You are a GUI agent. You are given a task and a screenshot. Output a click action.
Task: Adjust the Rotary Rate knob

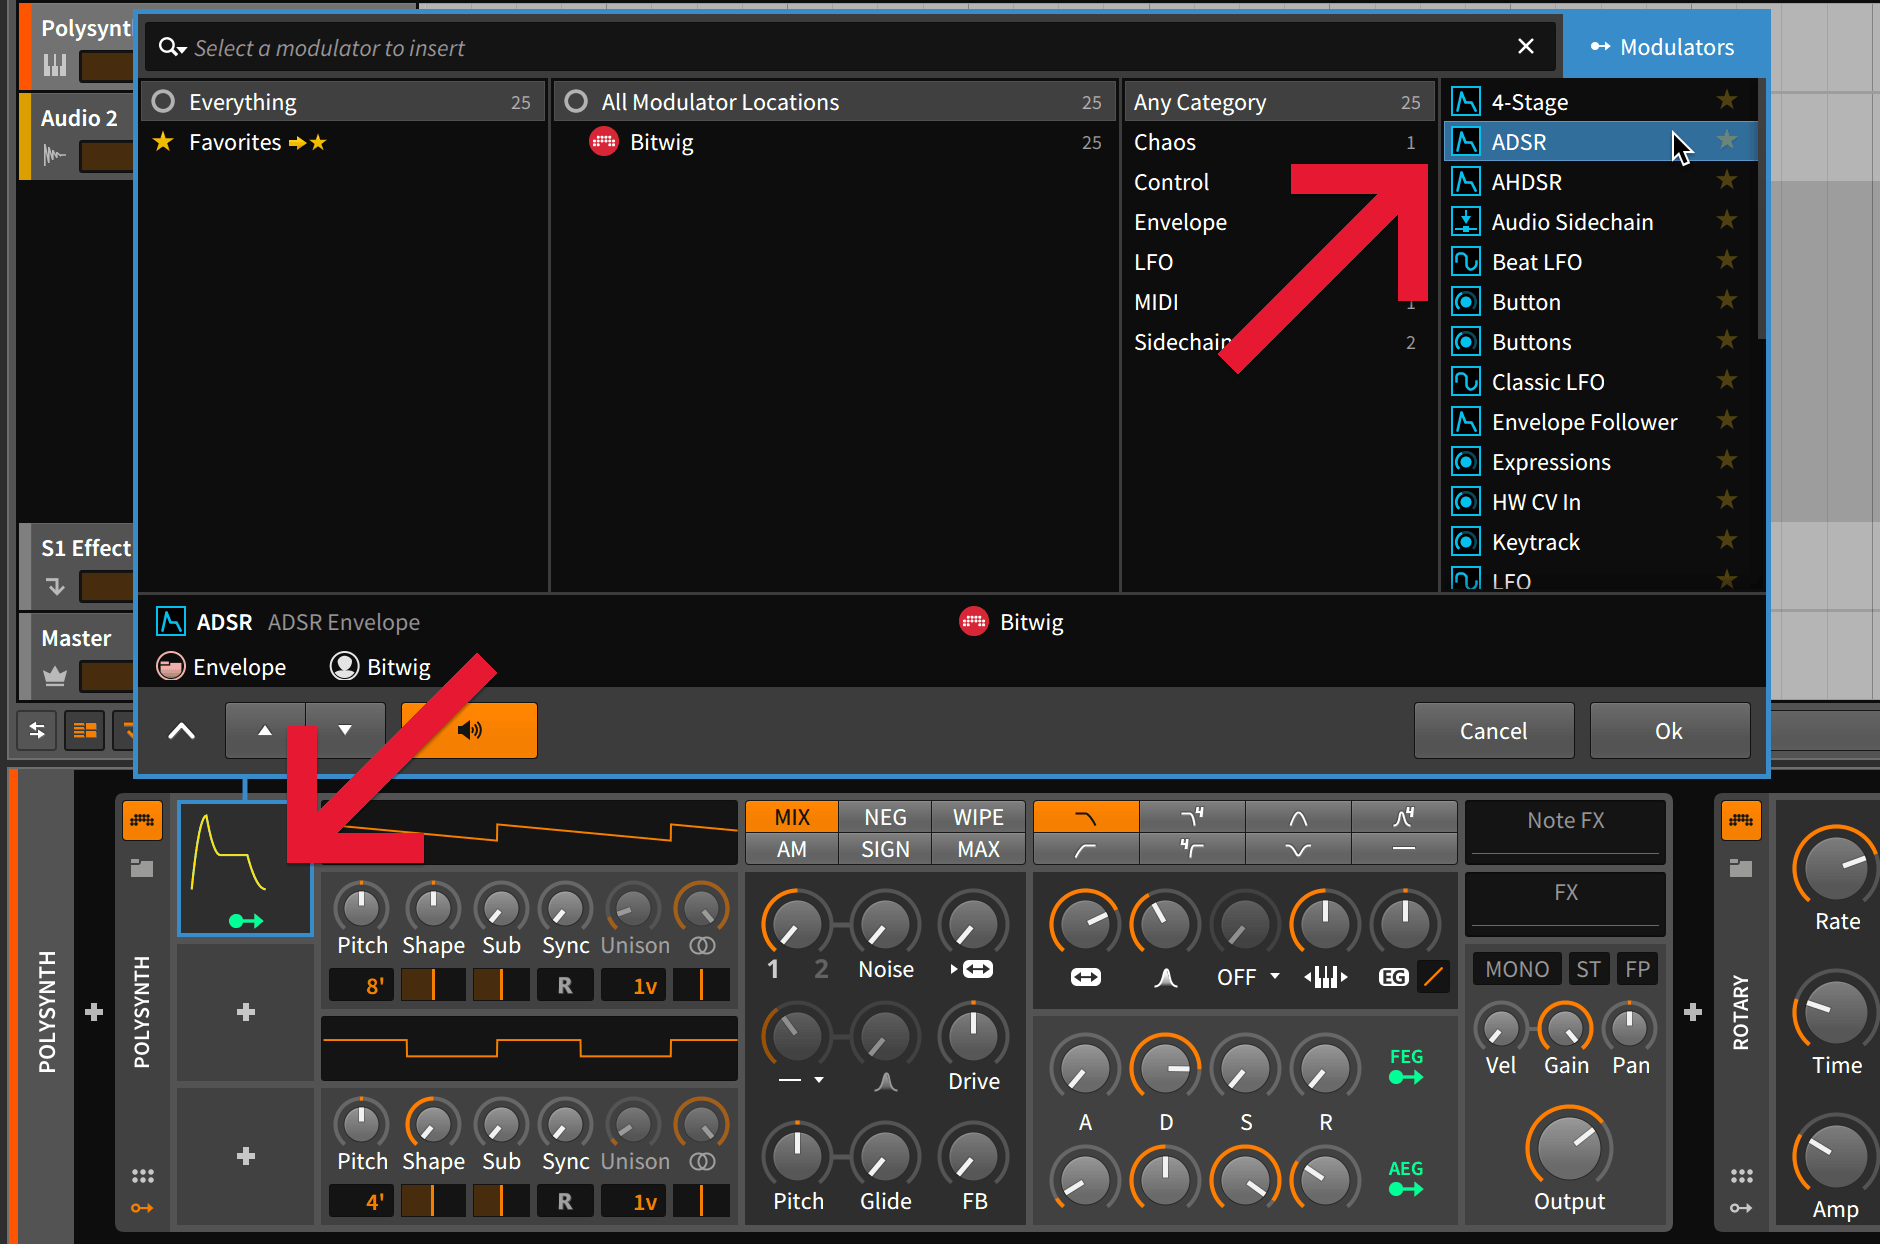pyautogui.click(x=1834, y=868)
